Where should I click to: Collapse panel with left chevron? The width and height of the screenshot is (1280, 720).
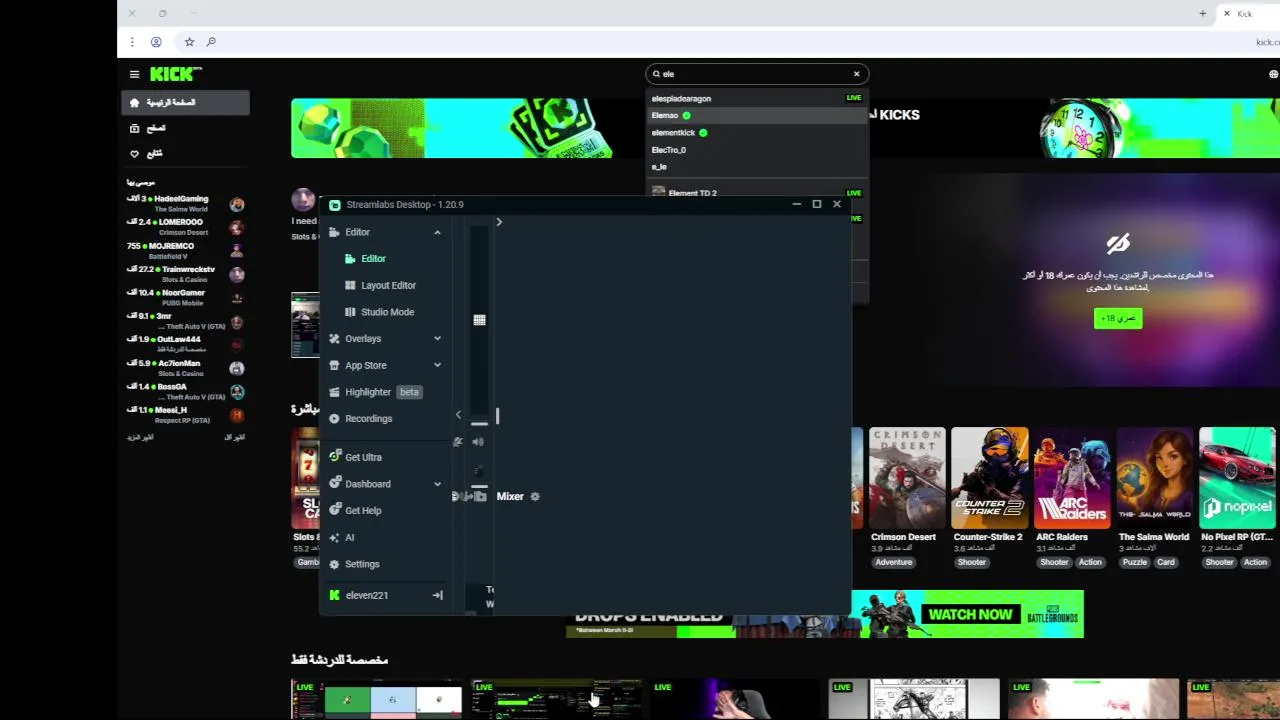tap(458, 415)
